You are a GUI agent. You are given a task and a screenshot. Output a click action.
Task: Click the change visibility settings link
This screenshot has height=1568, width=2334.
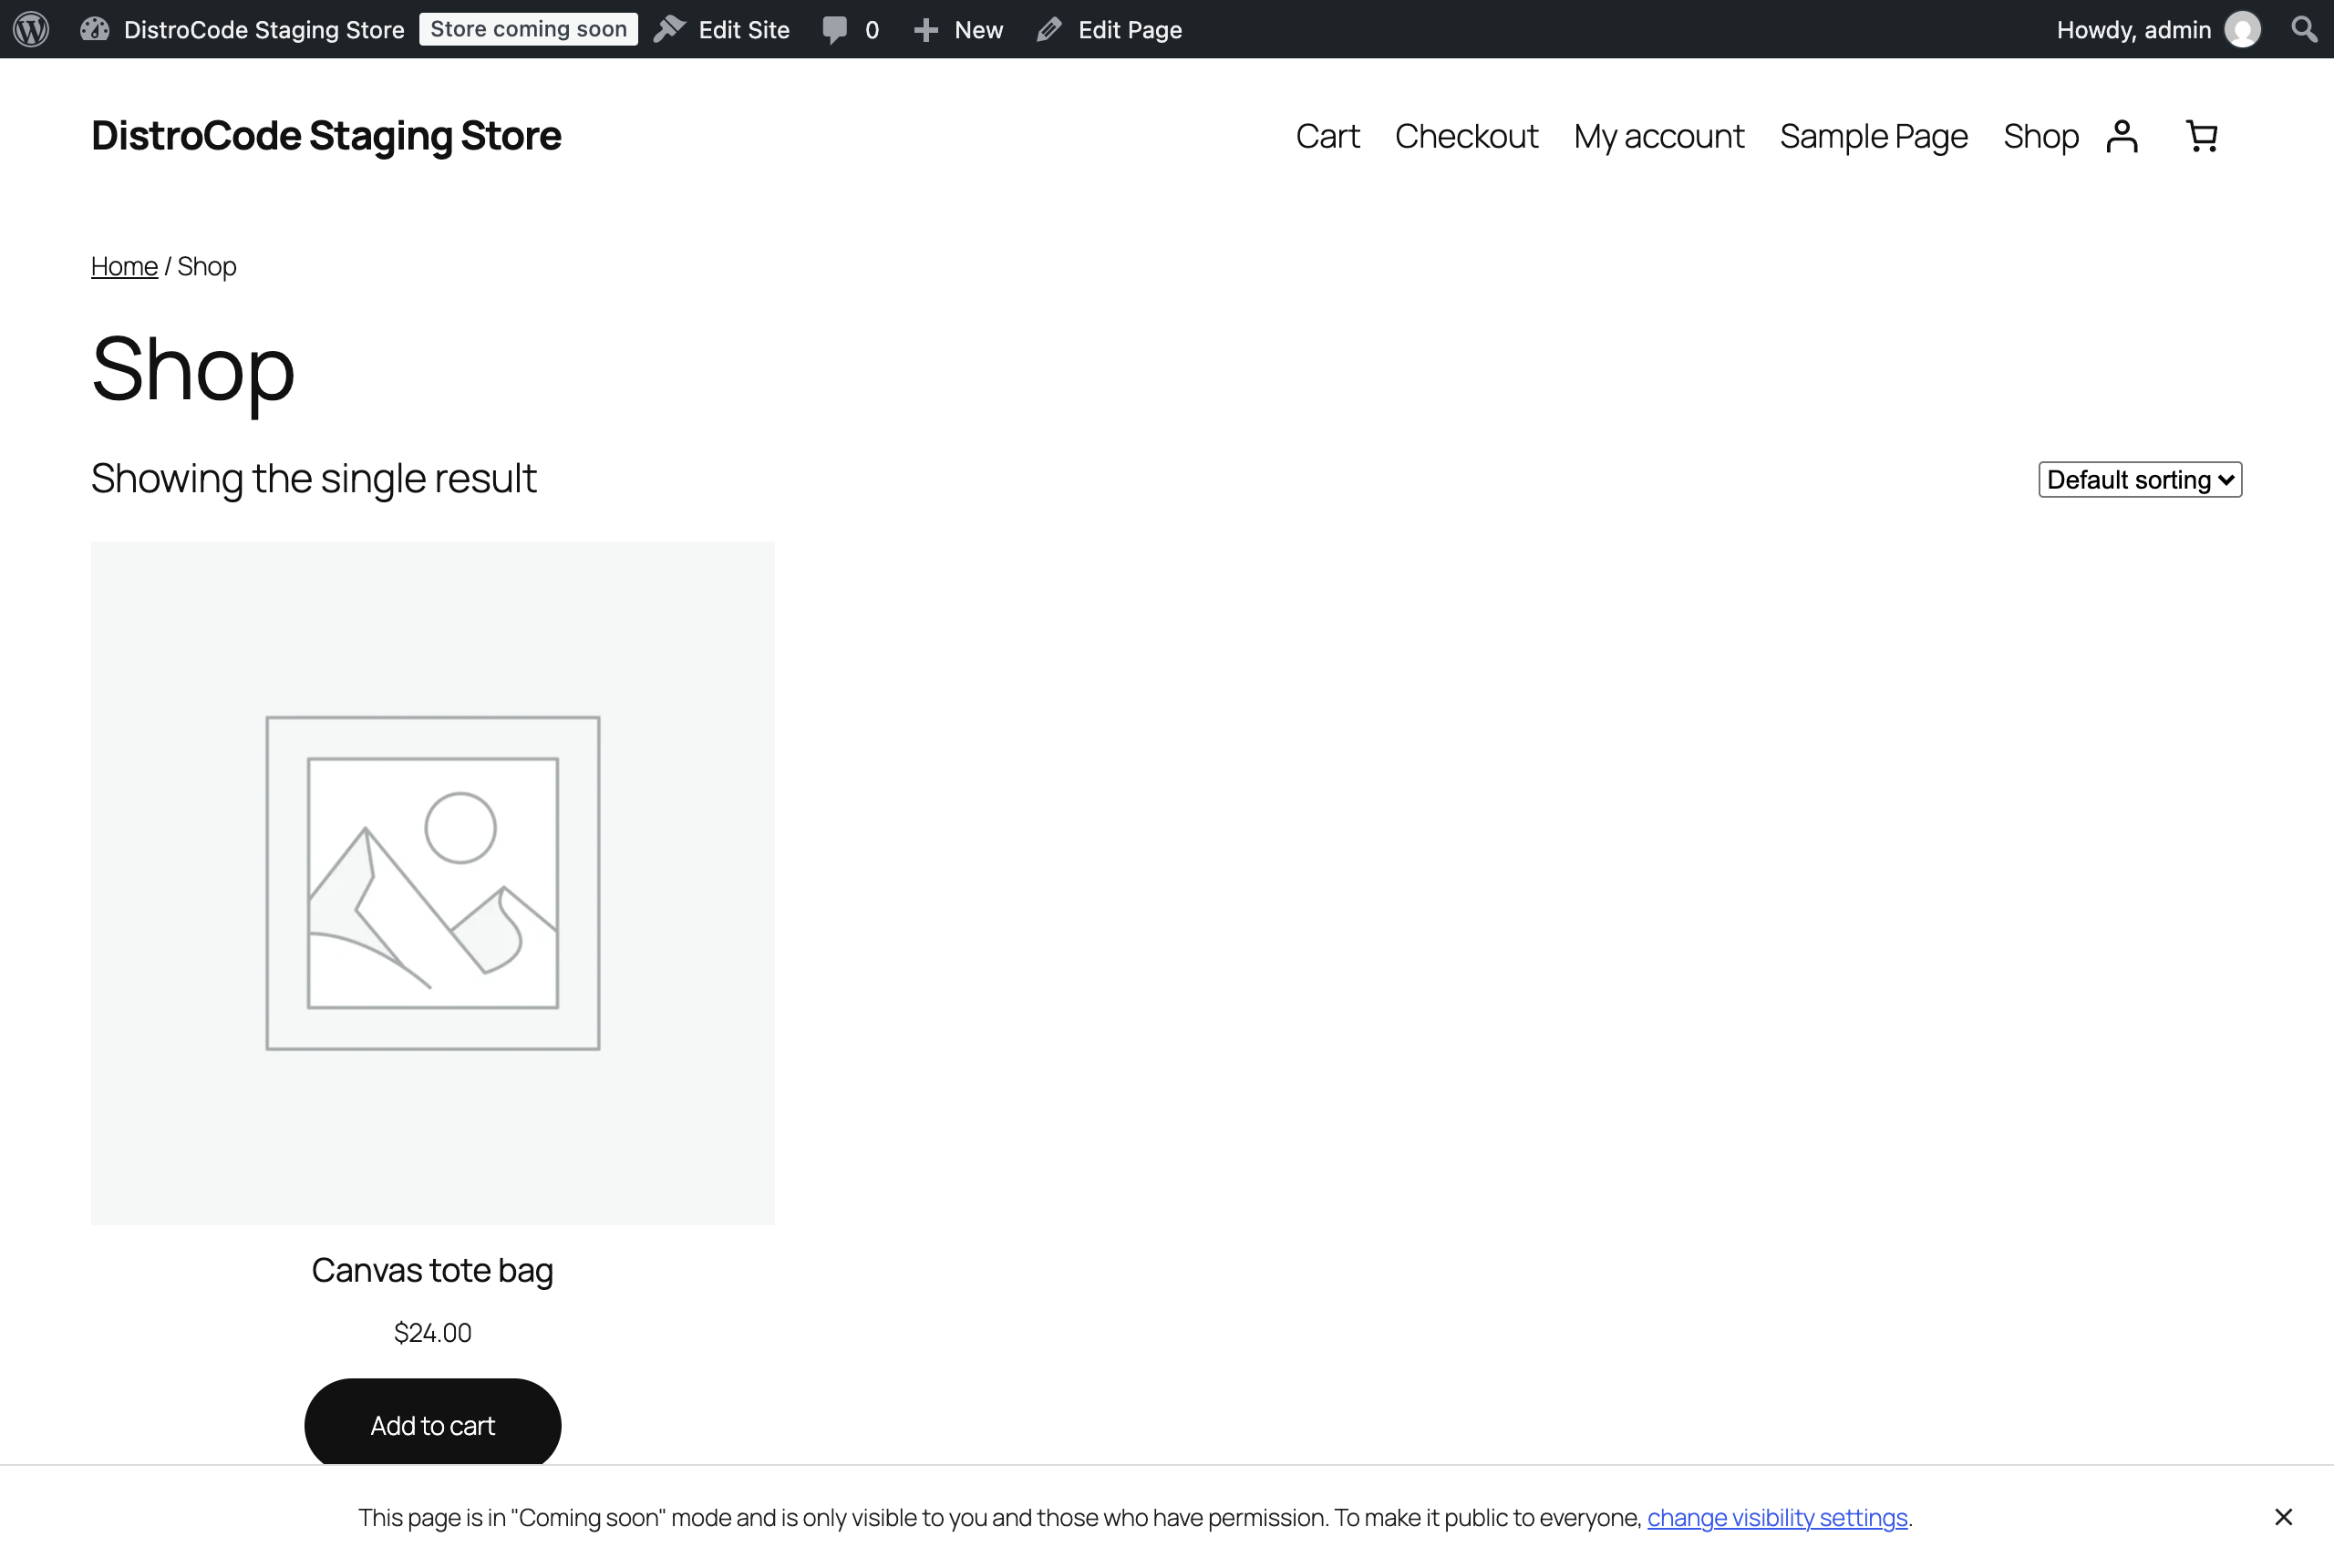1777,1517
